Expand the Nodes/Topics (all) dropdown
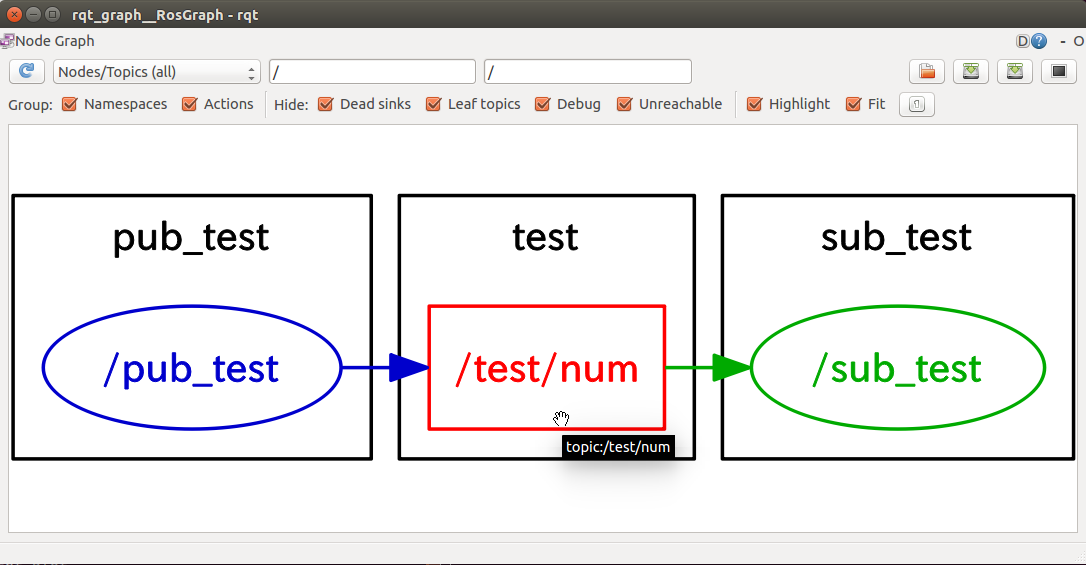This screenshot has height=565, width=1086. click(156, 72)
